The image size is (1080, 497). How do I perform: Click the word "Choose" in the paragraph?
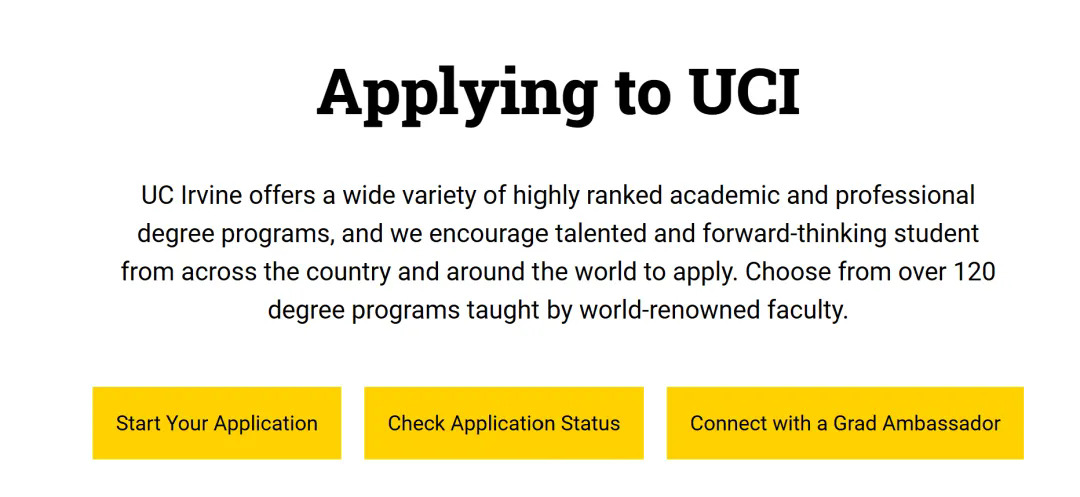click(787, 272)
